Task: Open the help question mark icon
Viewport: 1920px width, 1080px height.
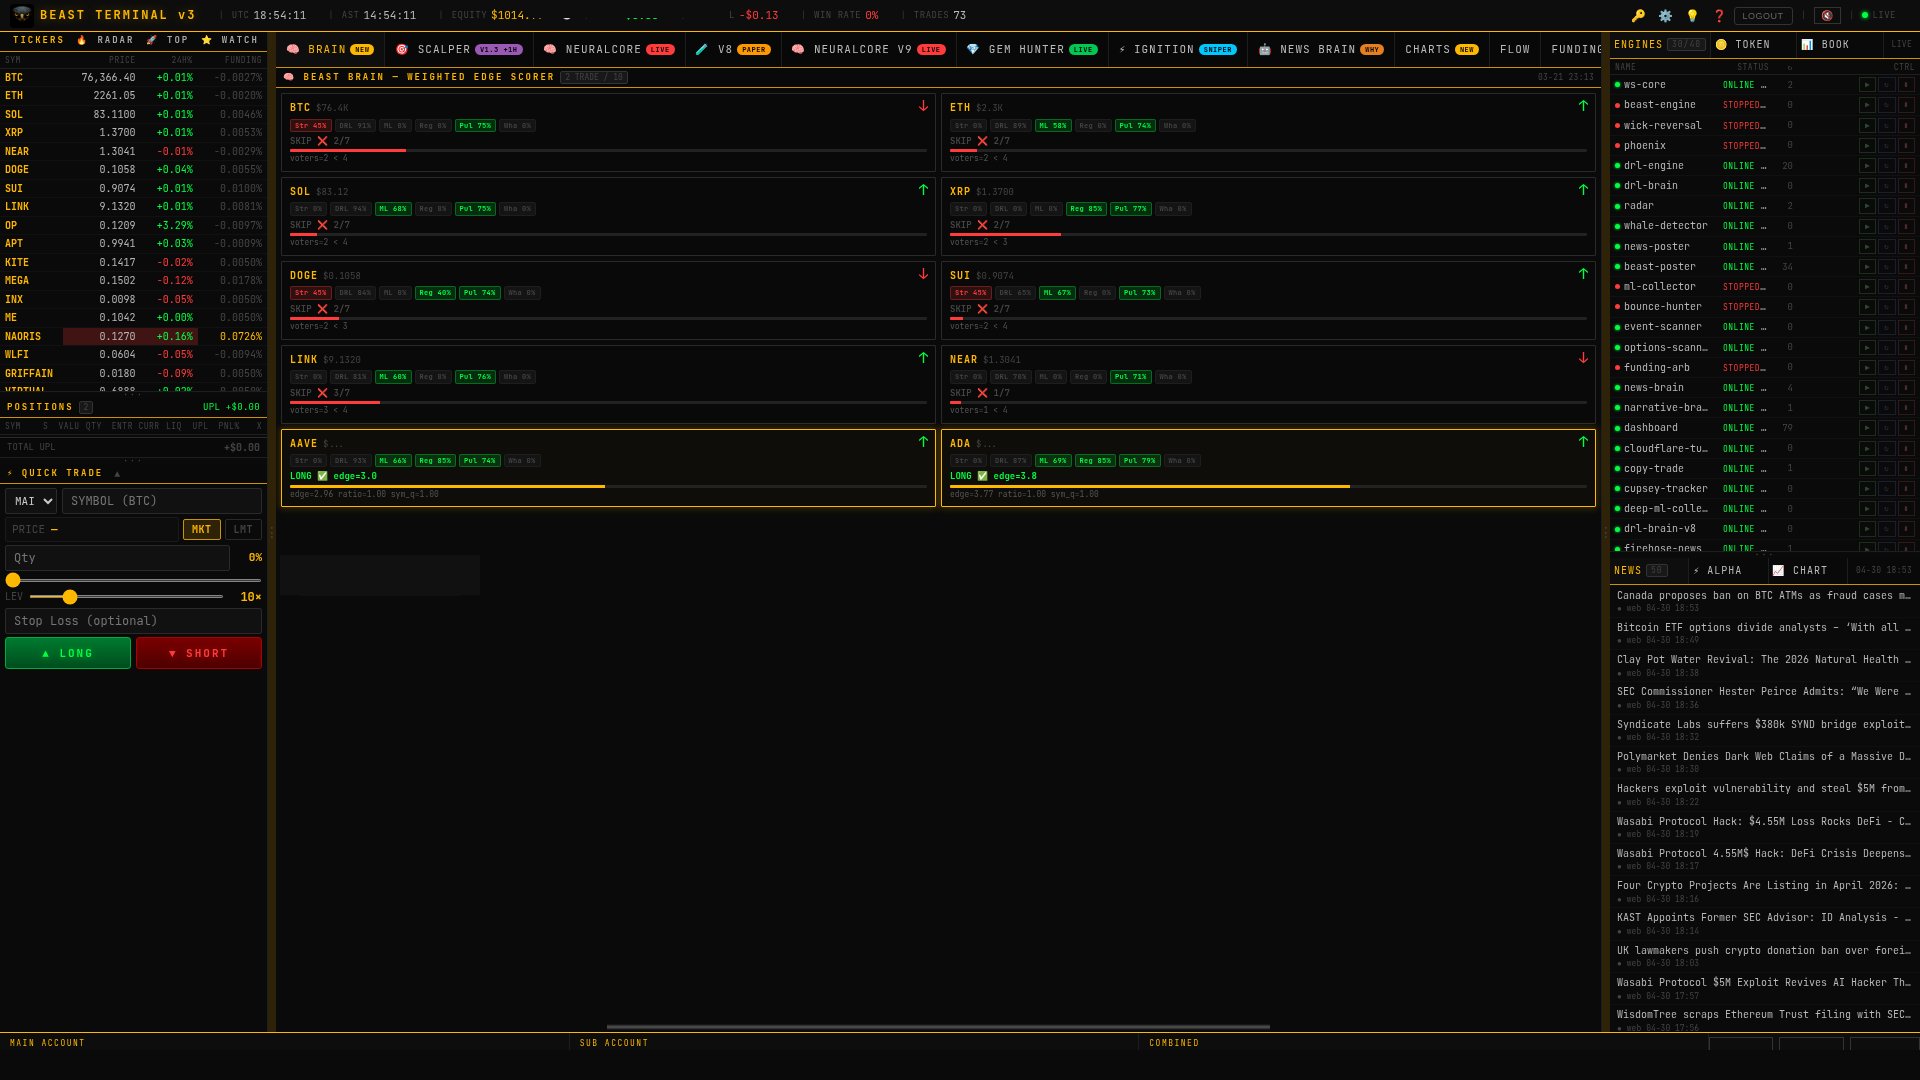Action: [x=1719, y=15]
